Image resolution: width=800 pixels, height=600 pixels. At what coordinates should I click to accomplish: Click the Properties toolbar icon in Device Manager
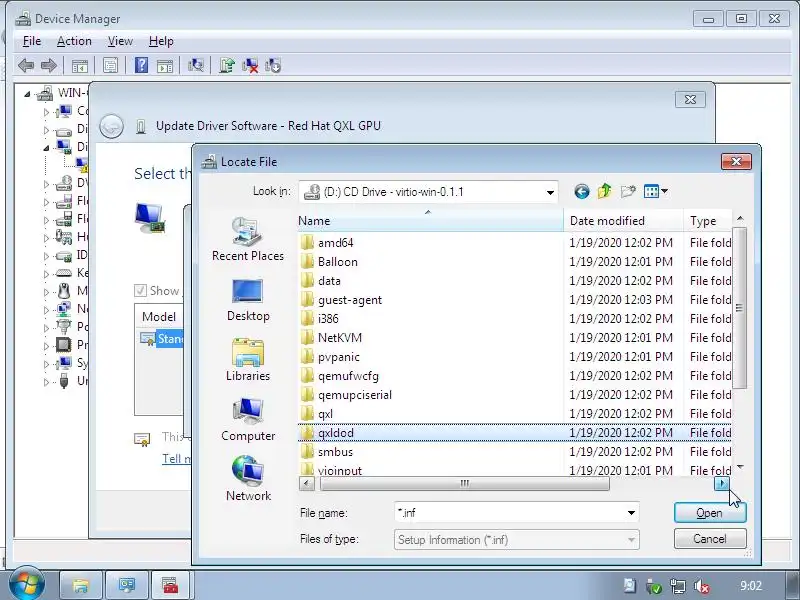(x=110, y=65)
